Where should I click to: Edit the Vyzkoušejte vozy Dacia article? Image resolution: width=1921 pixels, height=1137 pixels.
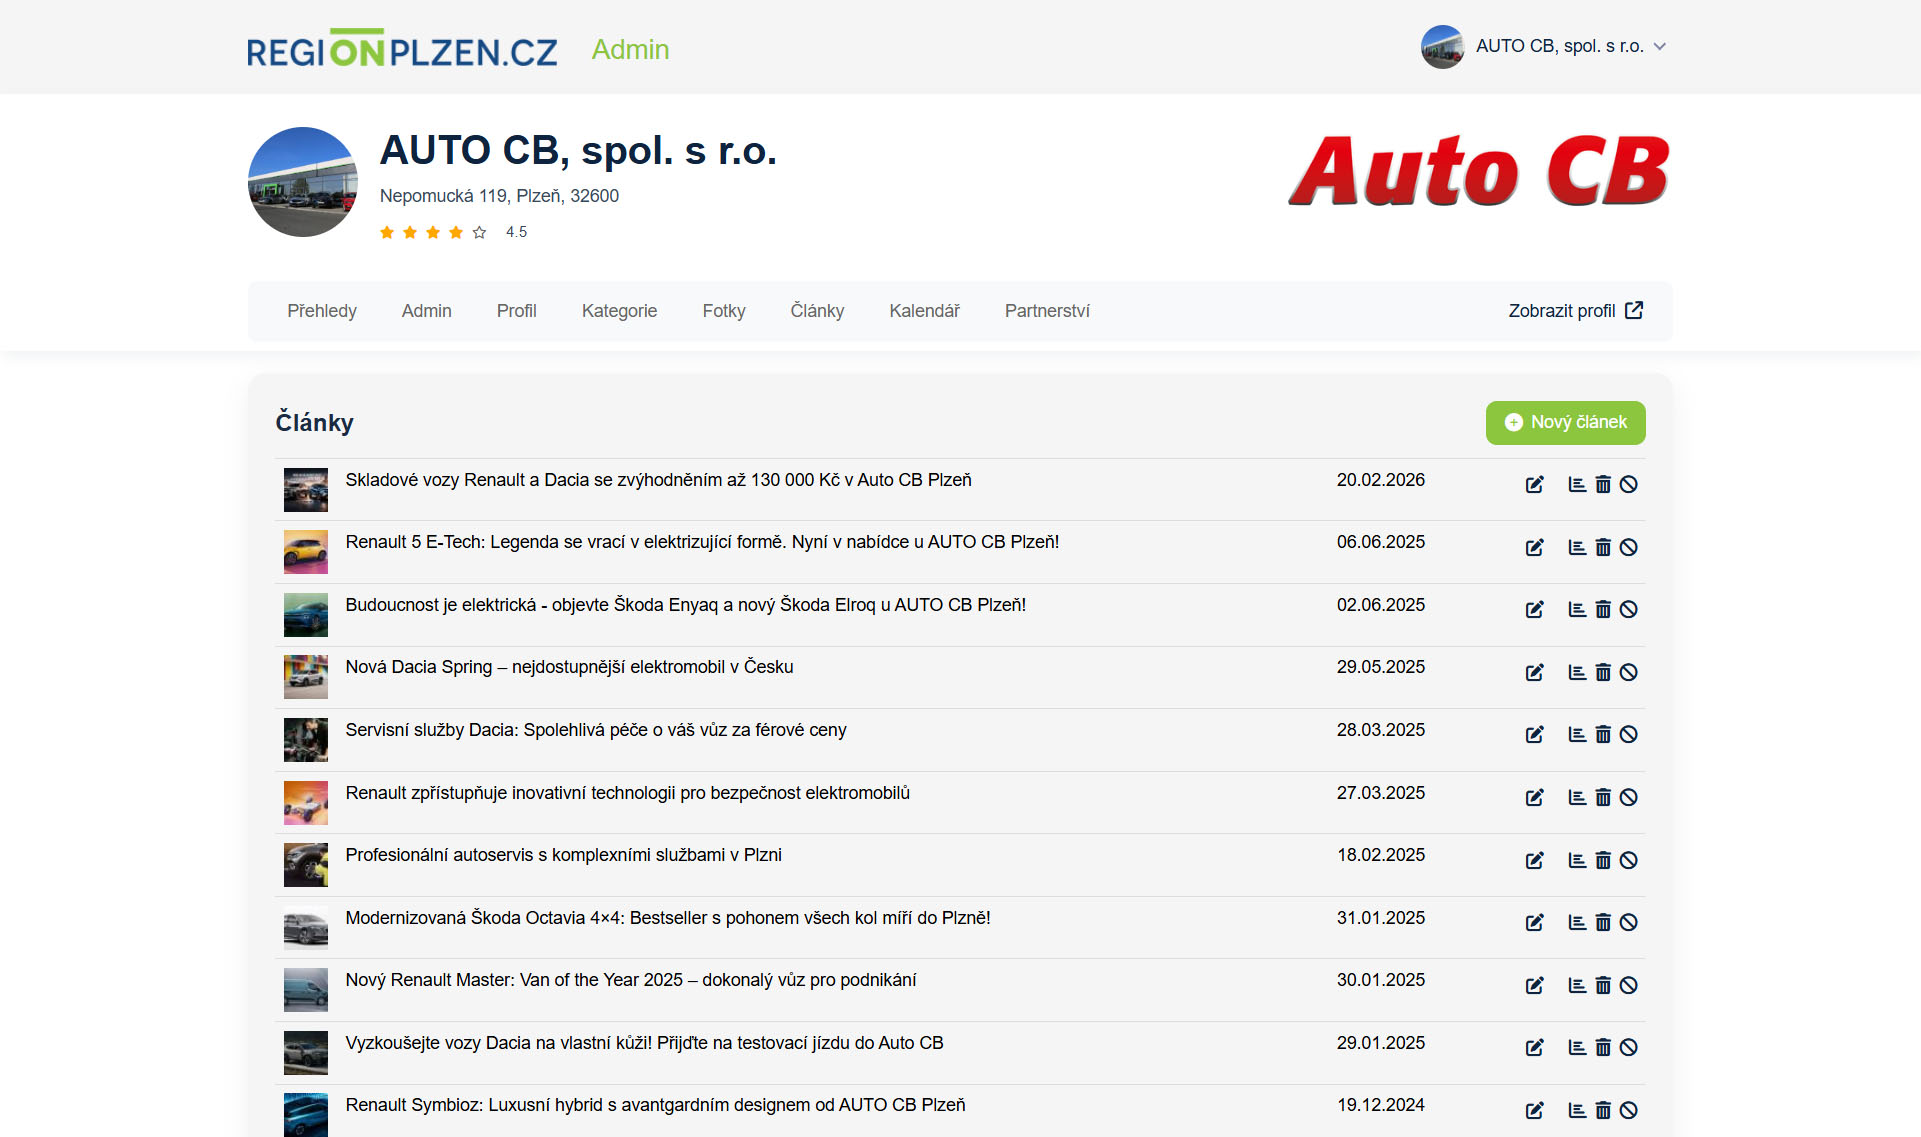click(1534, 1048)
